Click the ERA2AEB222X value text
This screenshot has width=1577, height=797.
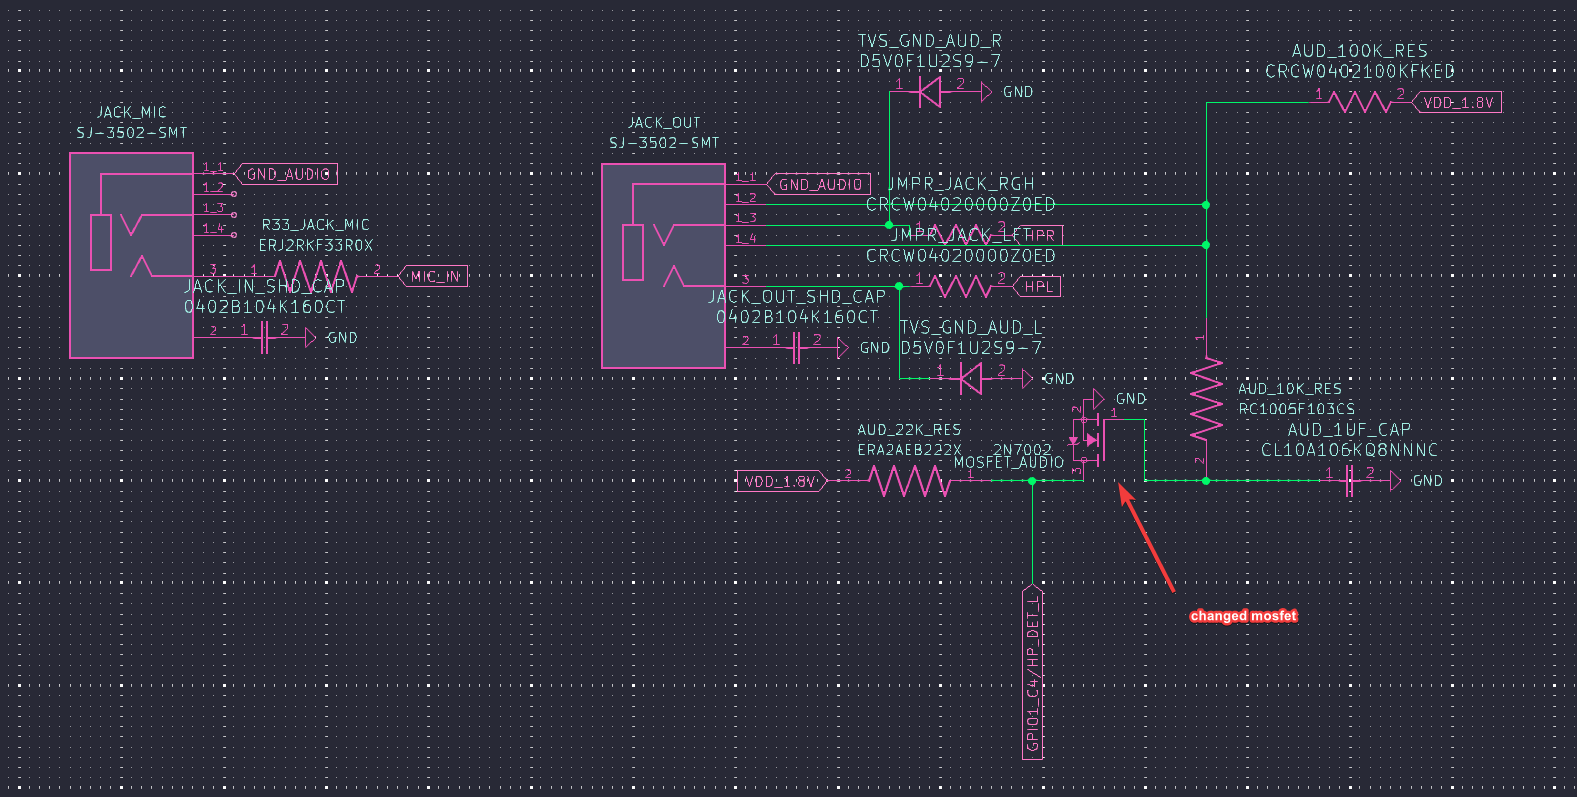909,450
